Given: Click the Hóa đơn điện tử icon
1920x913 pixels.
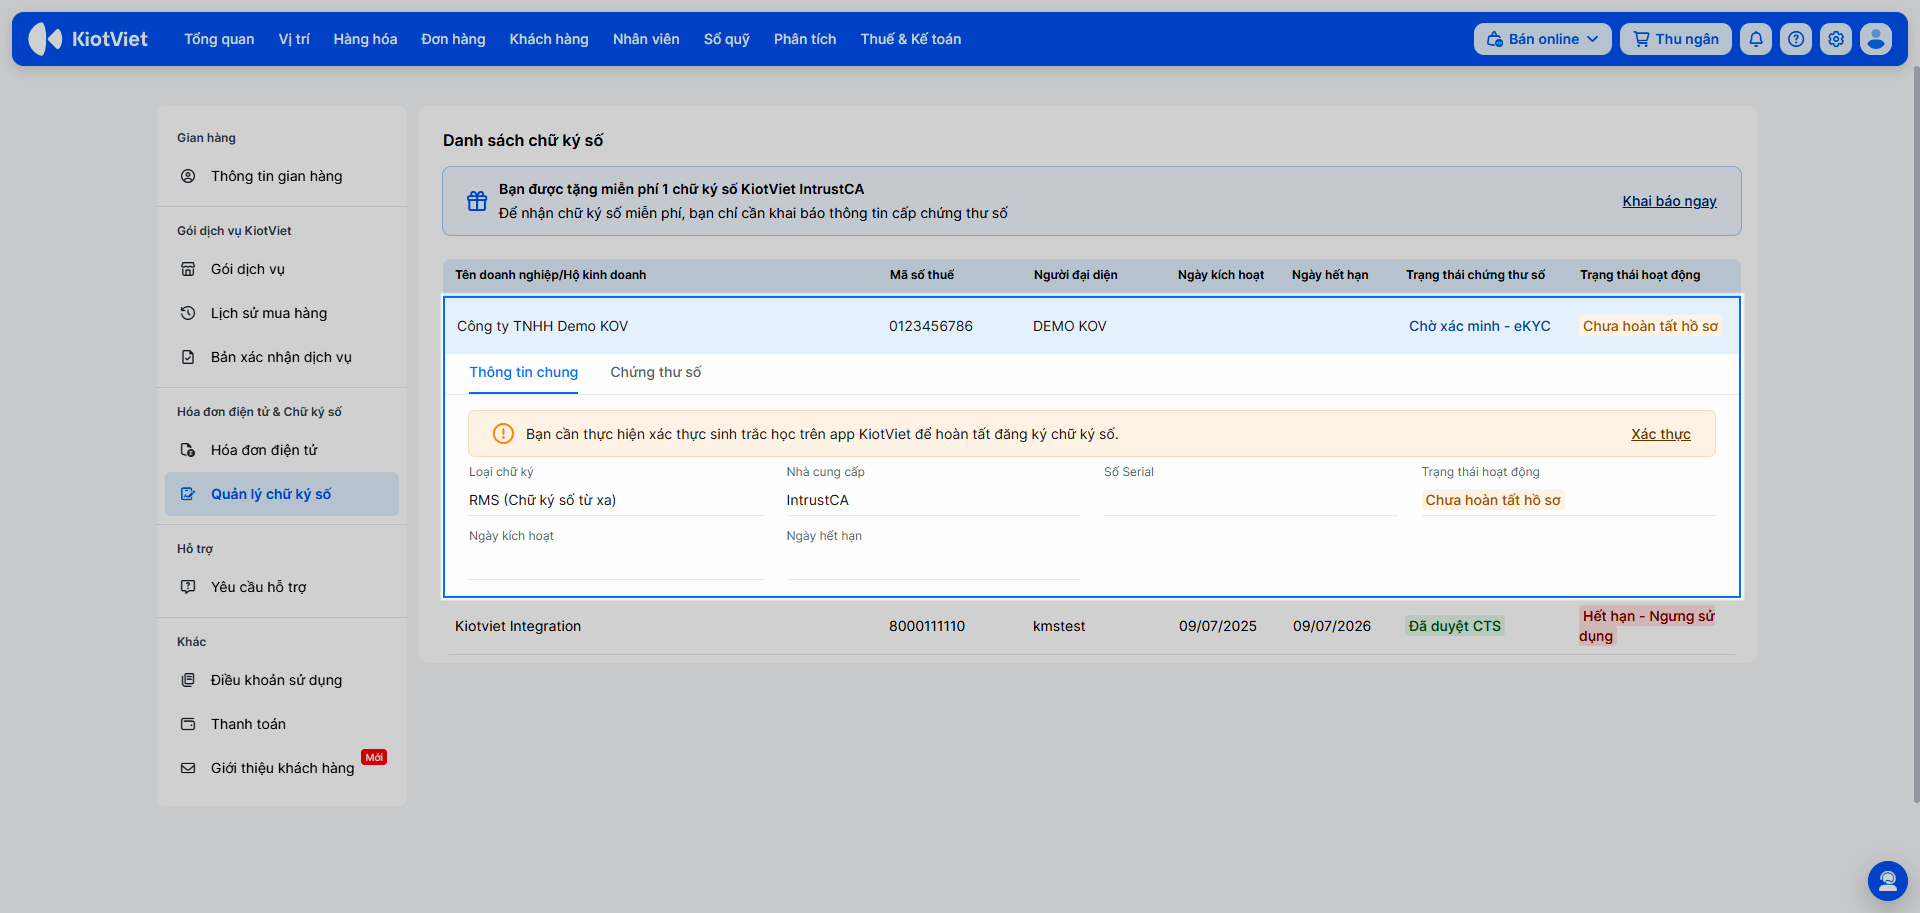Looking at the screenshot, I should 188,450.
